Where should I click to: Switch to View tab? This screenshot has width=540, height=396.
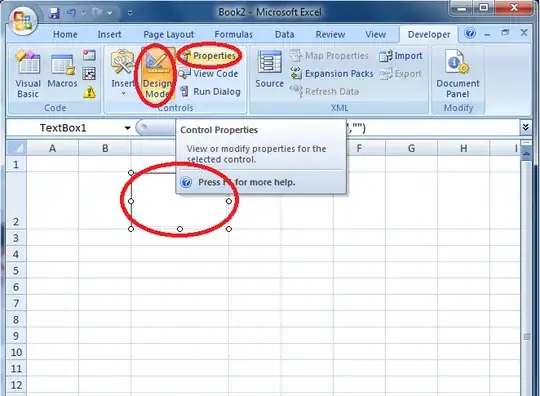coord(375,34)
